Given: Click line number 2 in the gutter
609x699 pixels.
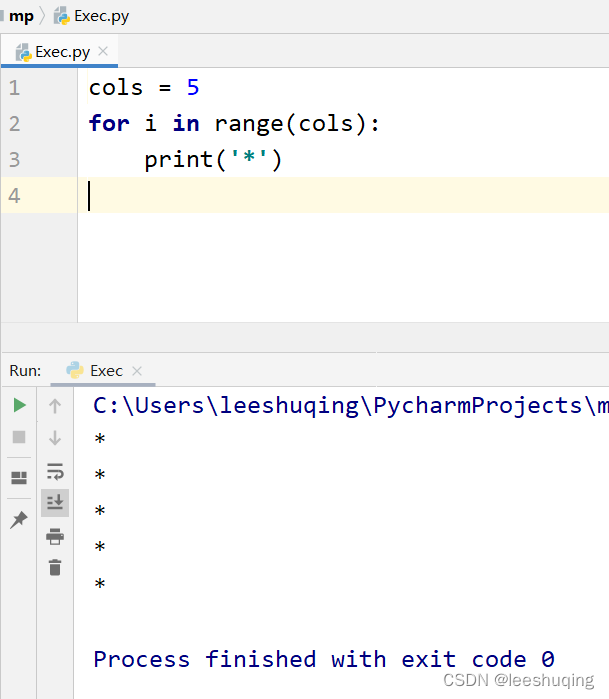Looking at the screenshot, I should (x=14, y=123).
